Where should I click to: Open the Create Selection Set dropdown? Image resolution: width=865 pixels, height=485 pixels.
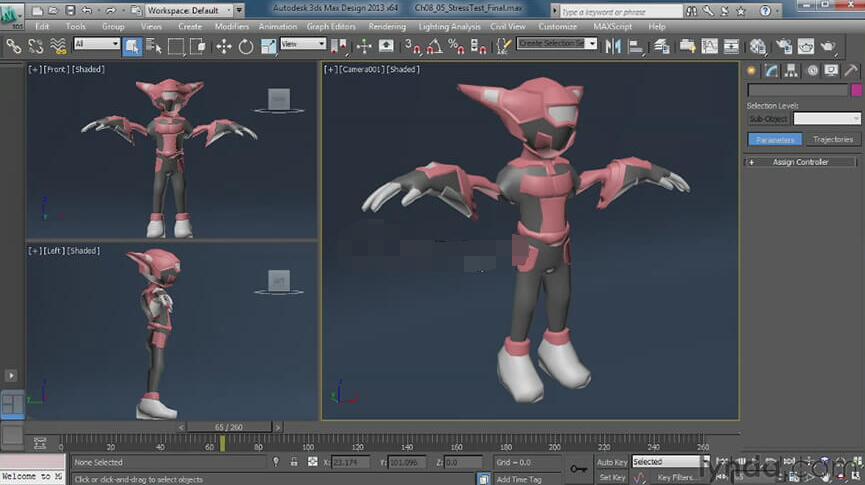pyautogui.click(x=557, y=44)
